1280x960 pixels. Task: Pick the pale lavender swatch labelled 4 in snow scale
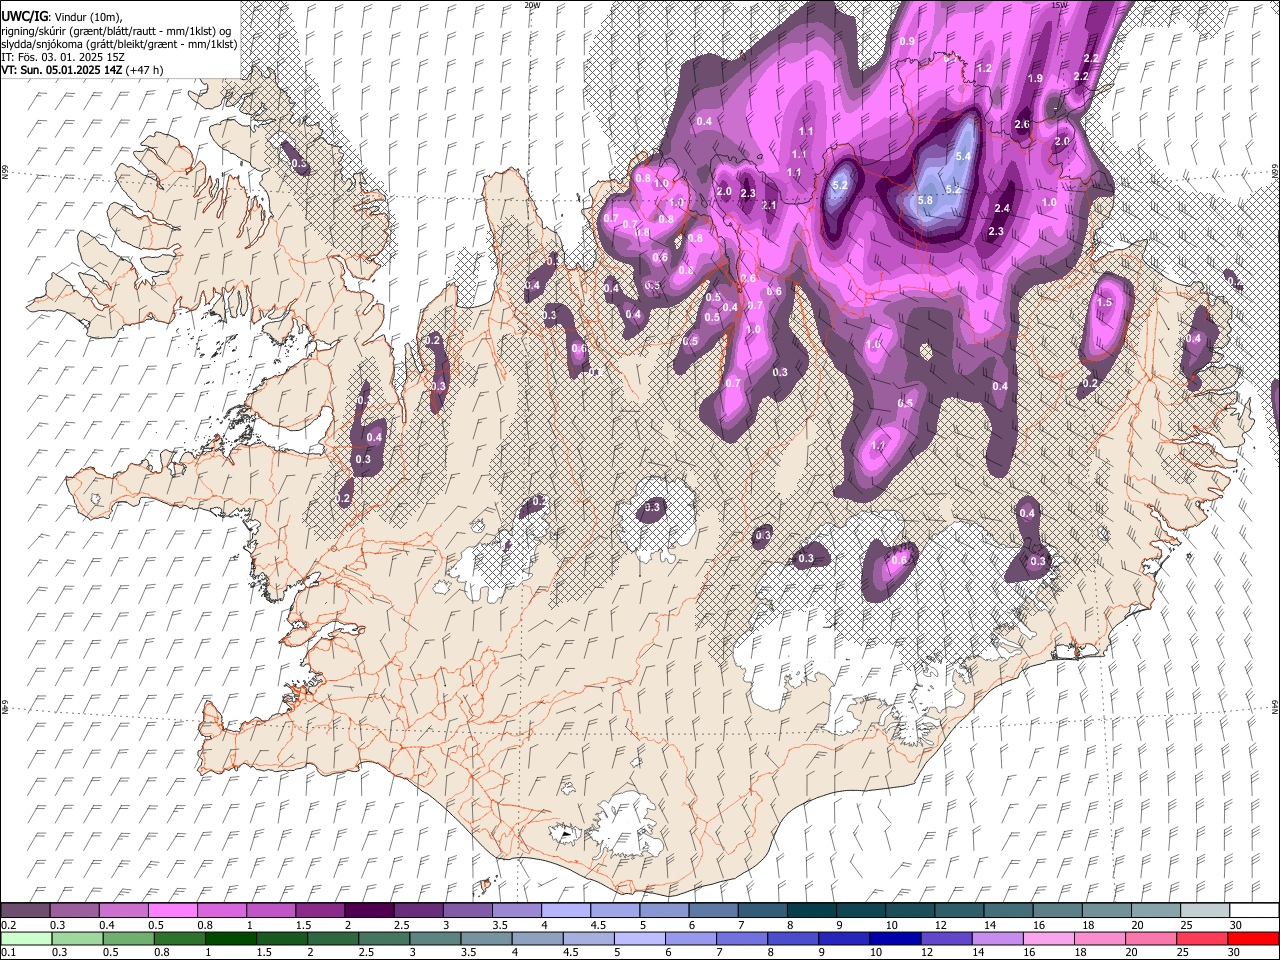click(566, 910)
